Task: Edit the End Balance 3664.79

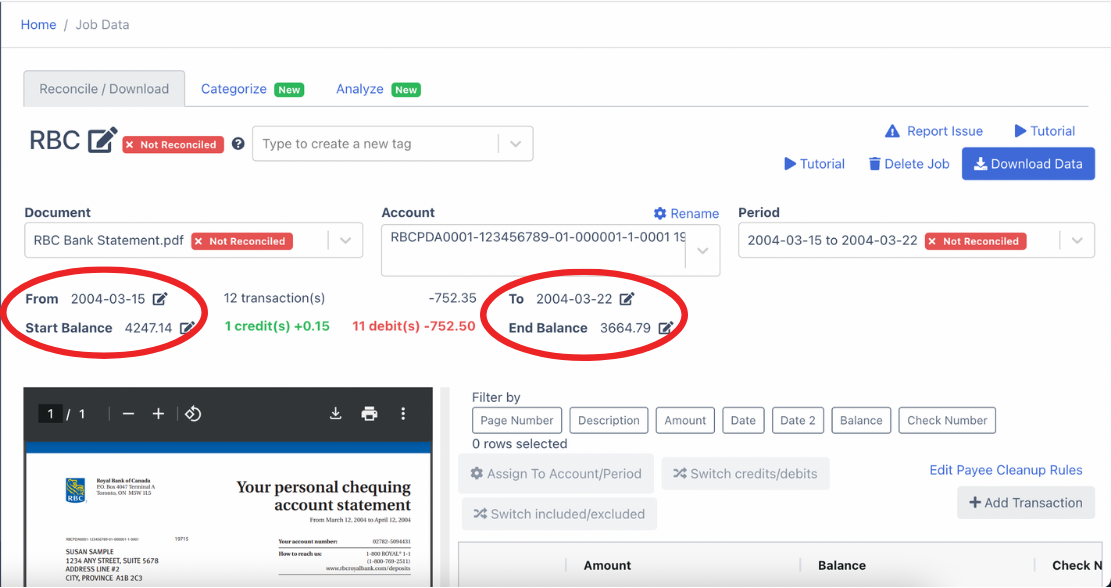Action: tap(665, 328)
